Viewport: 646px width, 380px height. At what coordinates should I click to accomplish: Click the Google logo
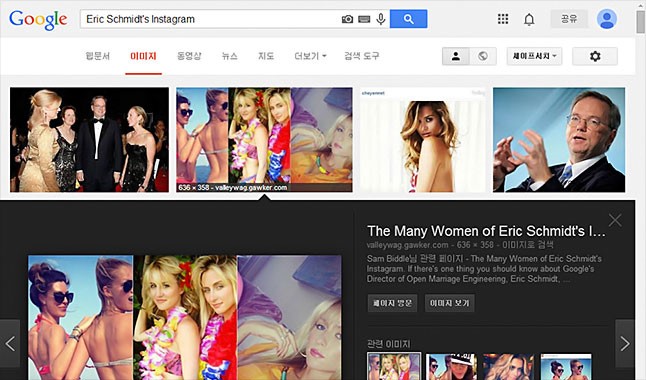tap(38, 20)
